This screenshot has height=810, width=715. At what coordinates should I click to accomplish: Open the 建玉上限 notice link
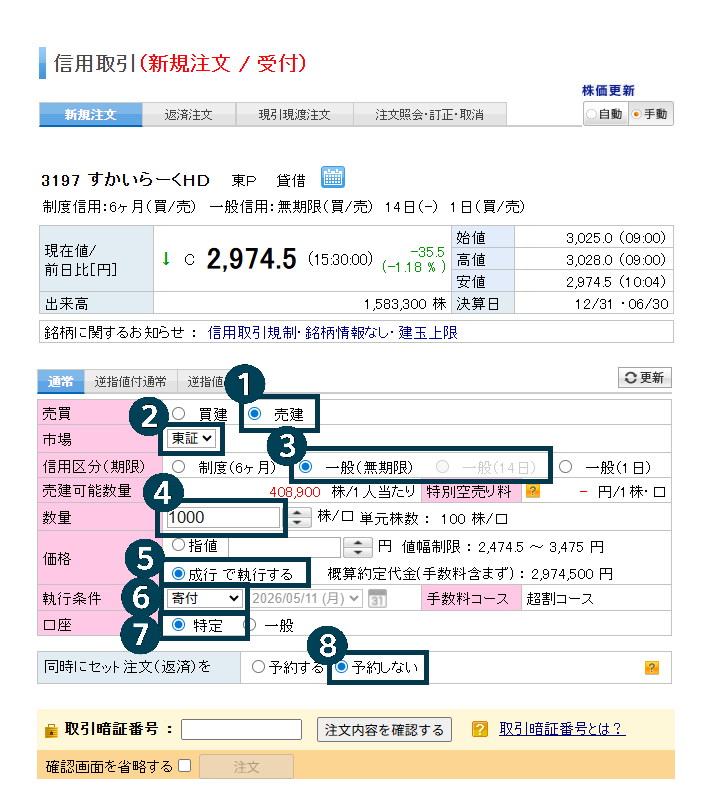(428, 332)
